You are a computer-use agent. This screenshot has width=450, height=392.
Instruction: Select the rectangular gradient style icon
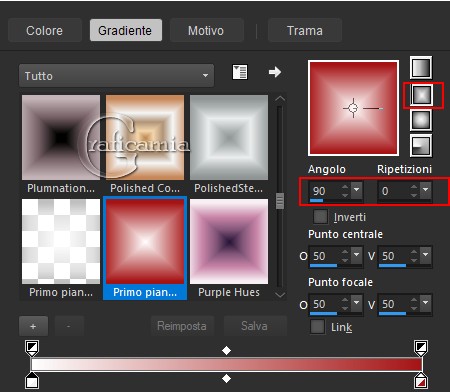[421, 95]
